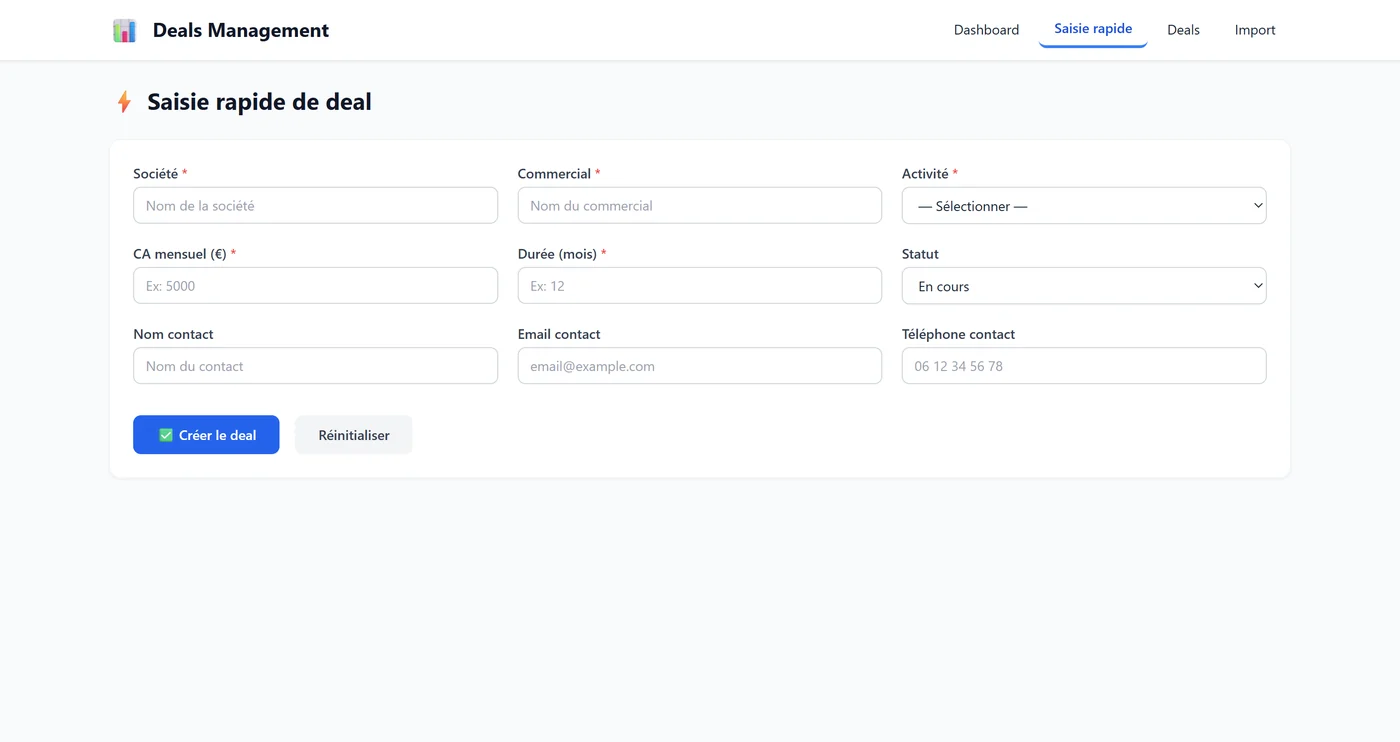
Task: Expand the Activité dropdown
Action: pyautogui.click(x=1084, y=206)
